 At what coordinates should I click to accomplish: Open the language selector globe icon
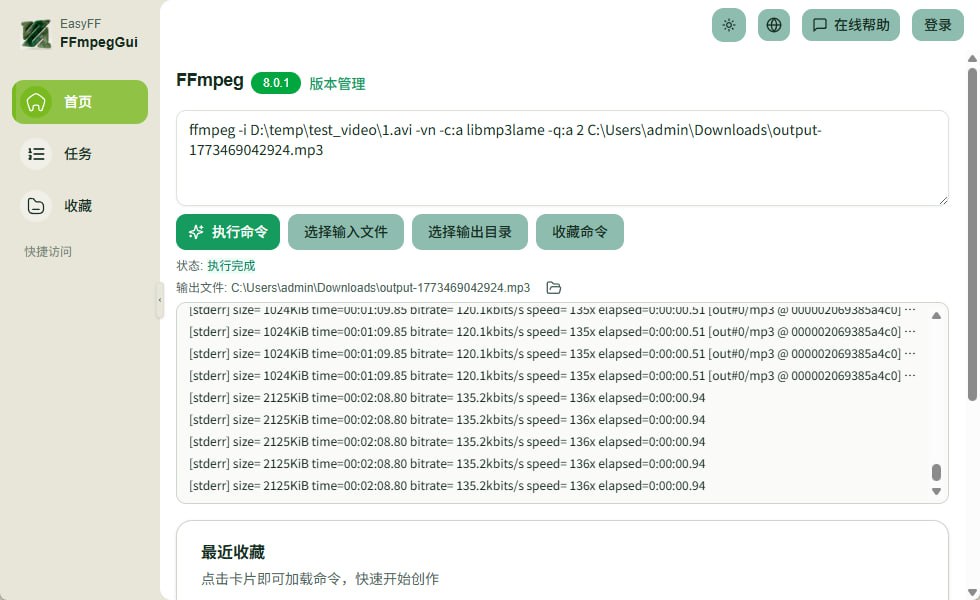coord(773,25)
